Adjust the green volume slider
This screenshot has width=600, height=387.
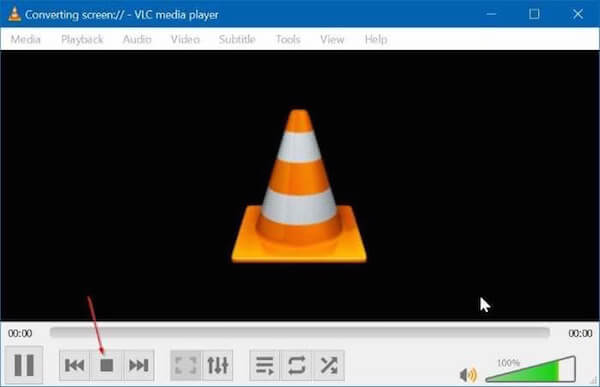(531, 369)
